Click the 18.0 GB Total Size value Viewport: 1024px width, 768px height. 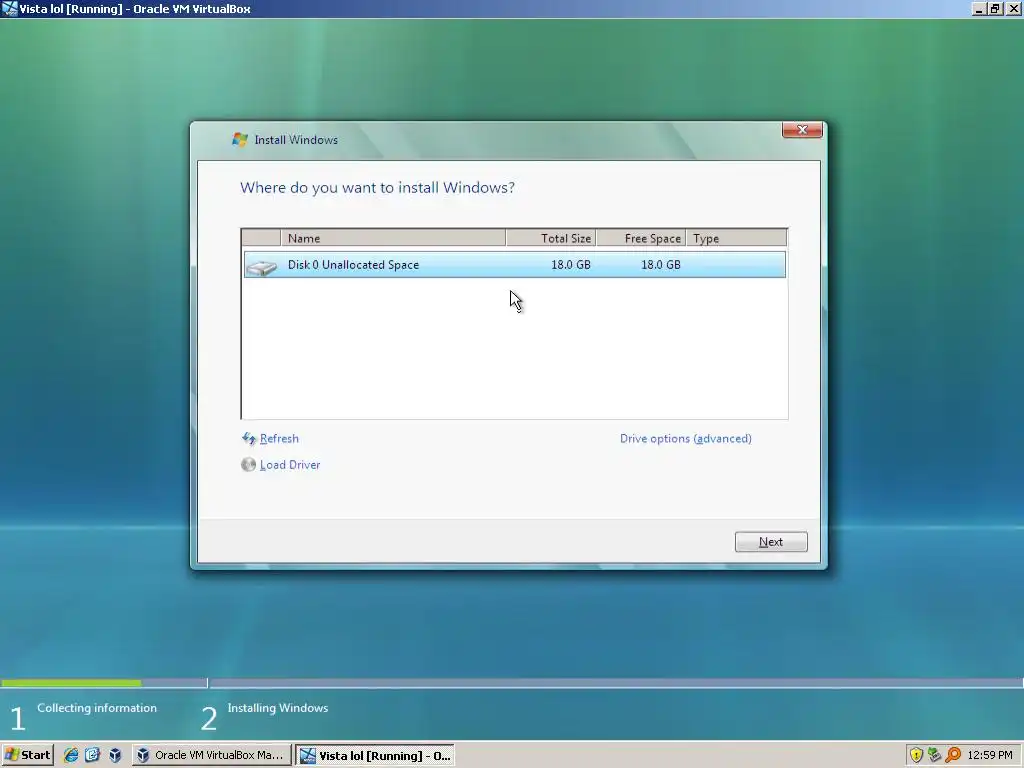571,264
